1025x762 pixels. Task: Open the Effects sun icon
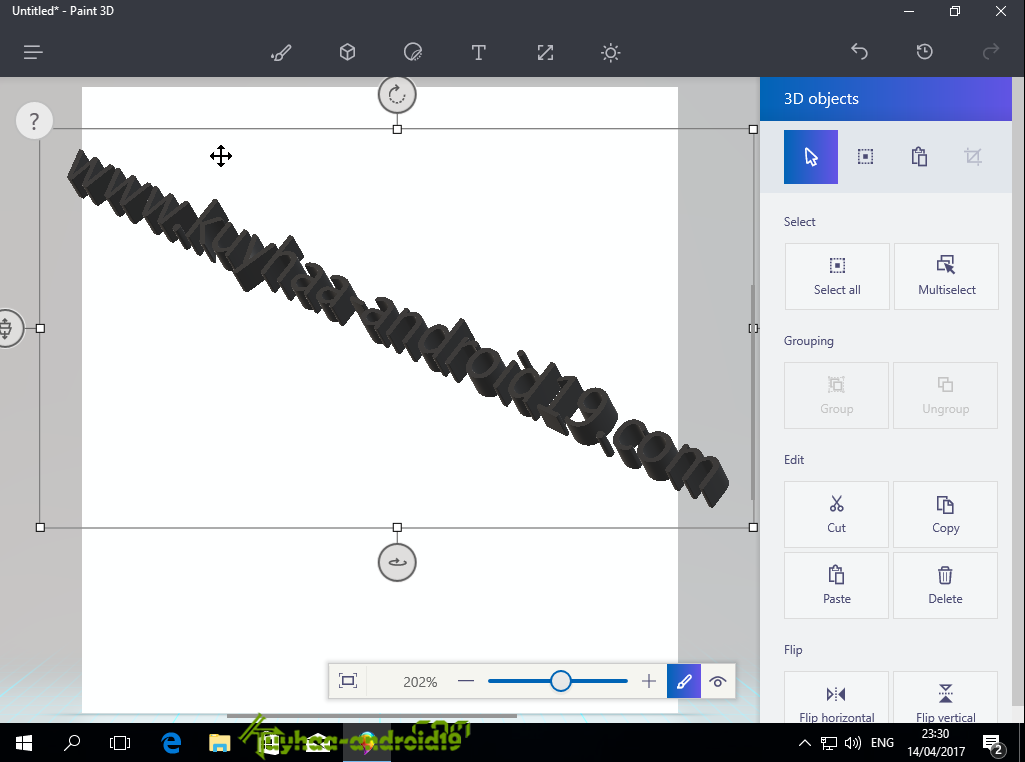(611, 52)
